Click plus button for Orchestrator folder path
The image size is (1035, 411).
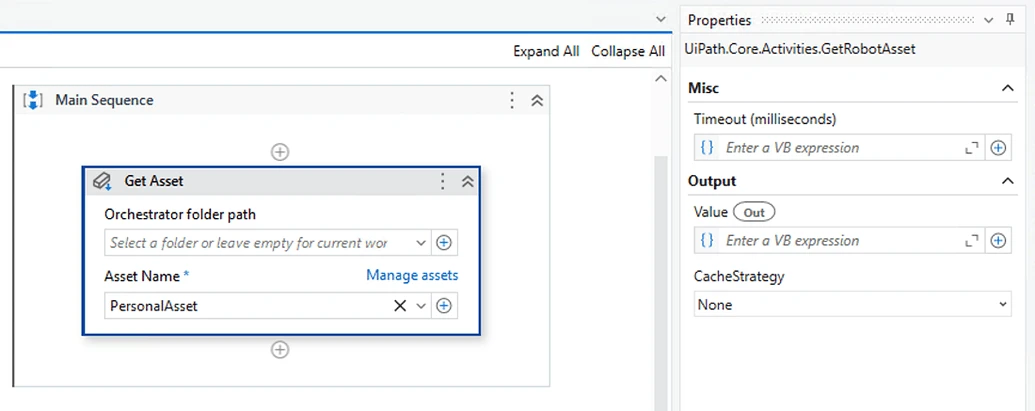tap(444, 243)
